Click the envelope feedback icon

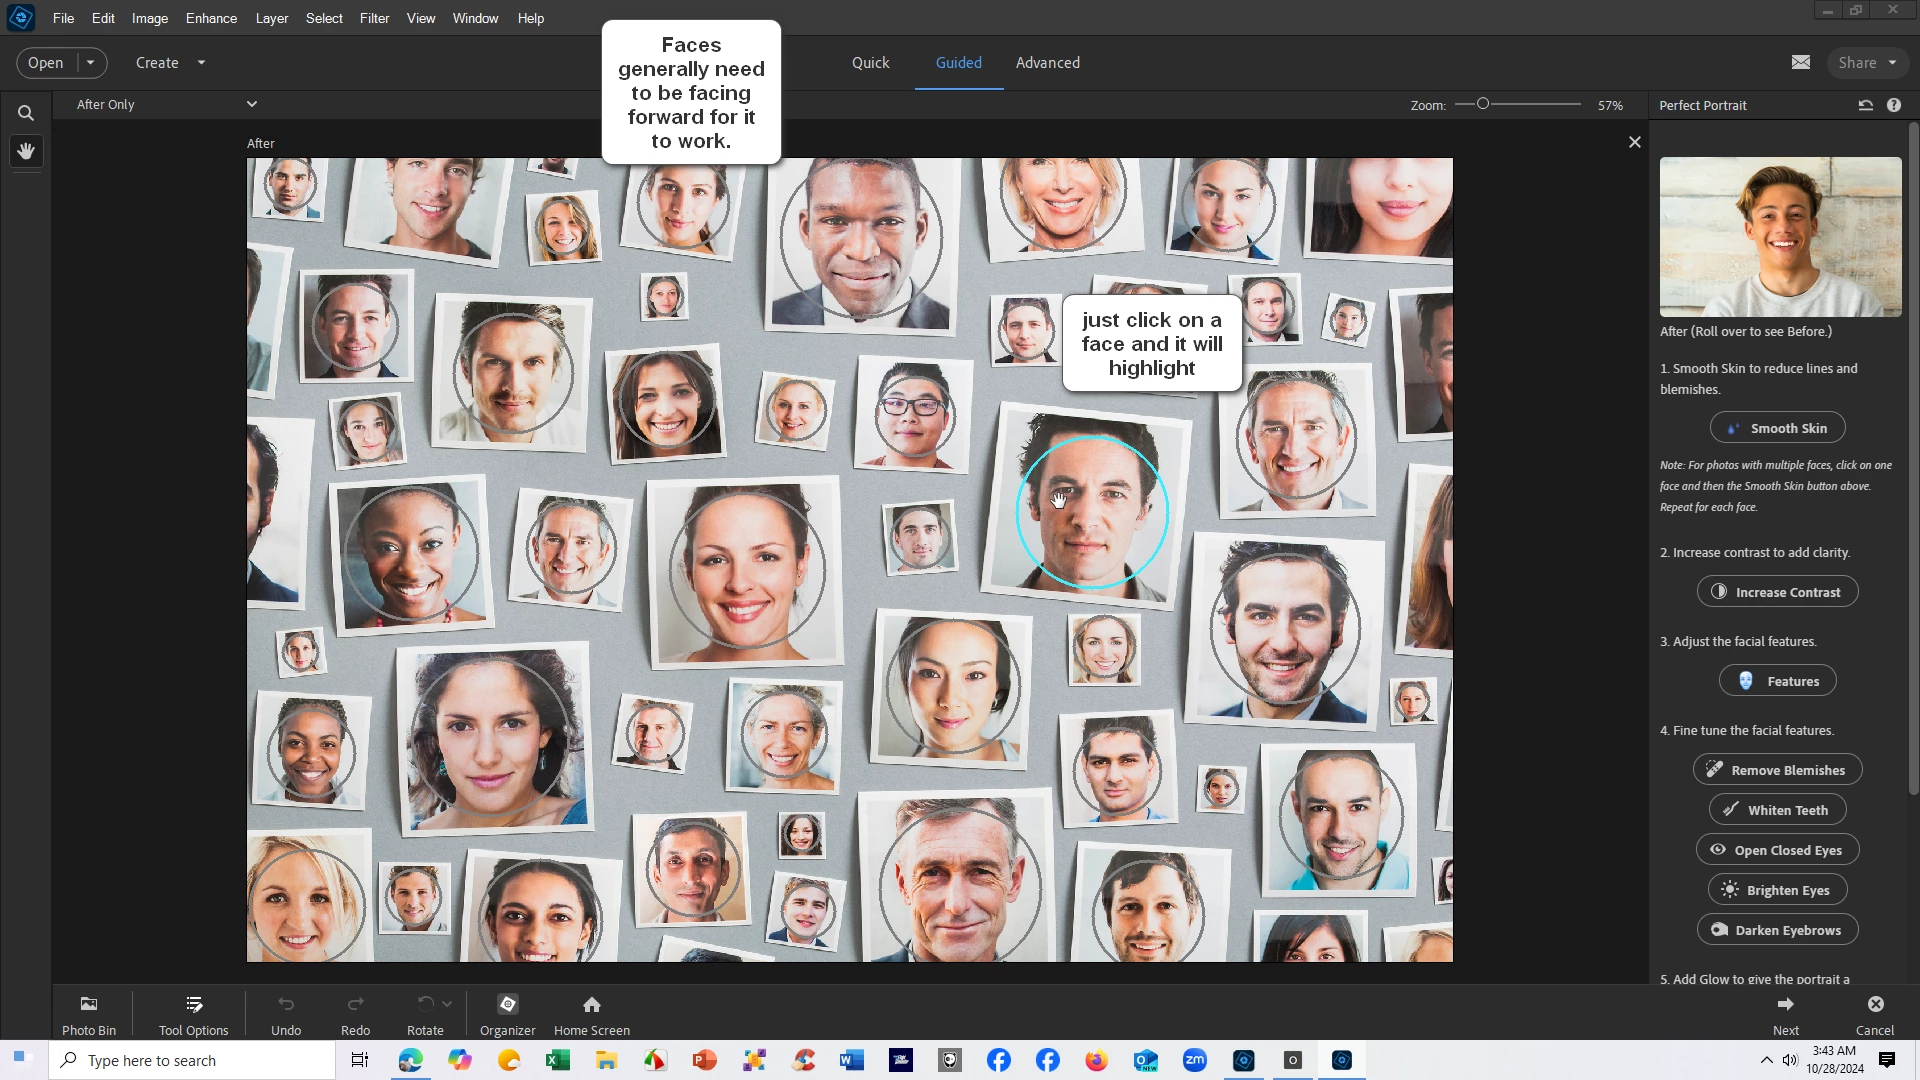coord(1801,62)
